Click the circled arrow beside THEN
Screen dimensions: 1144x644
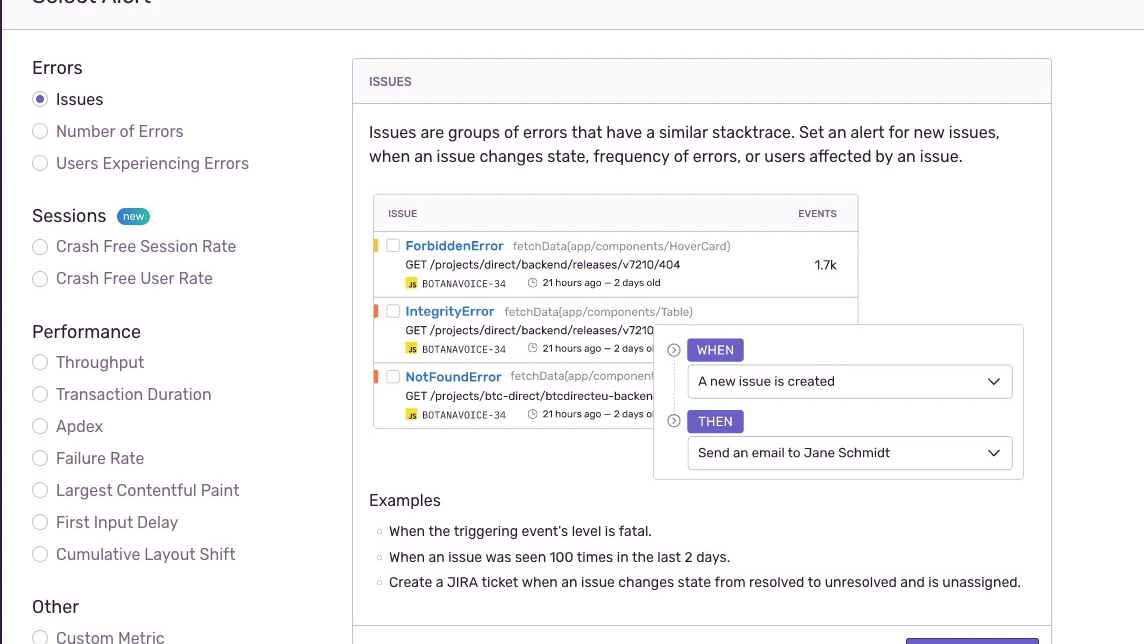[x=673, y=421]
